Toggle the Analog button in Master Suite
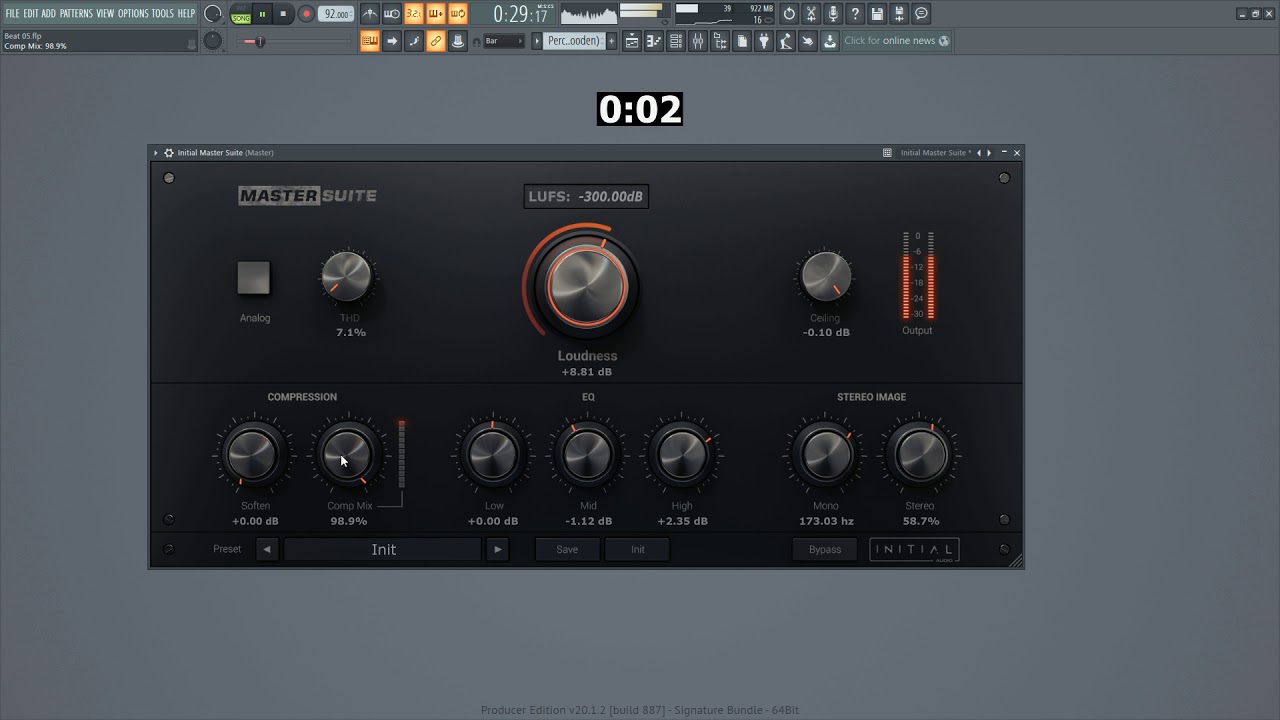The image size is (1280, 720). tap(254, 278)
